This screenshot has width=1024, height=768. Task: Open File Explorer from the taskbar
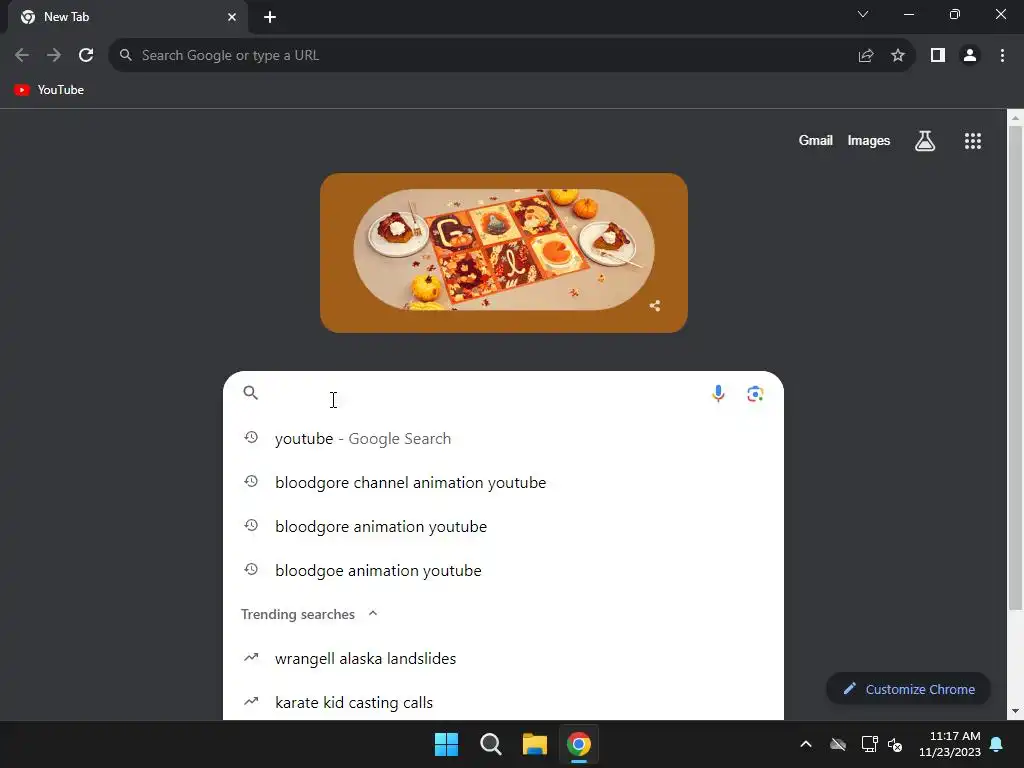coord(534,744)
